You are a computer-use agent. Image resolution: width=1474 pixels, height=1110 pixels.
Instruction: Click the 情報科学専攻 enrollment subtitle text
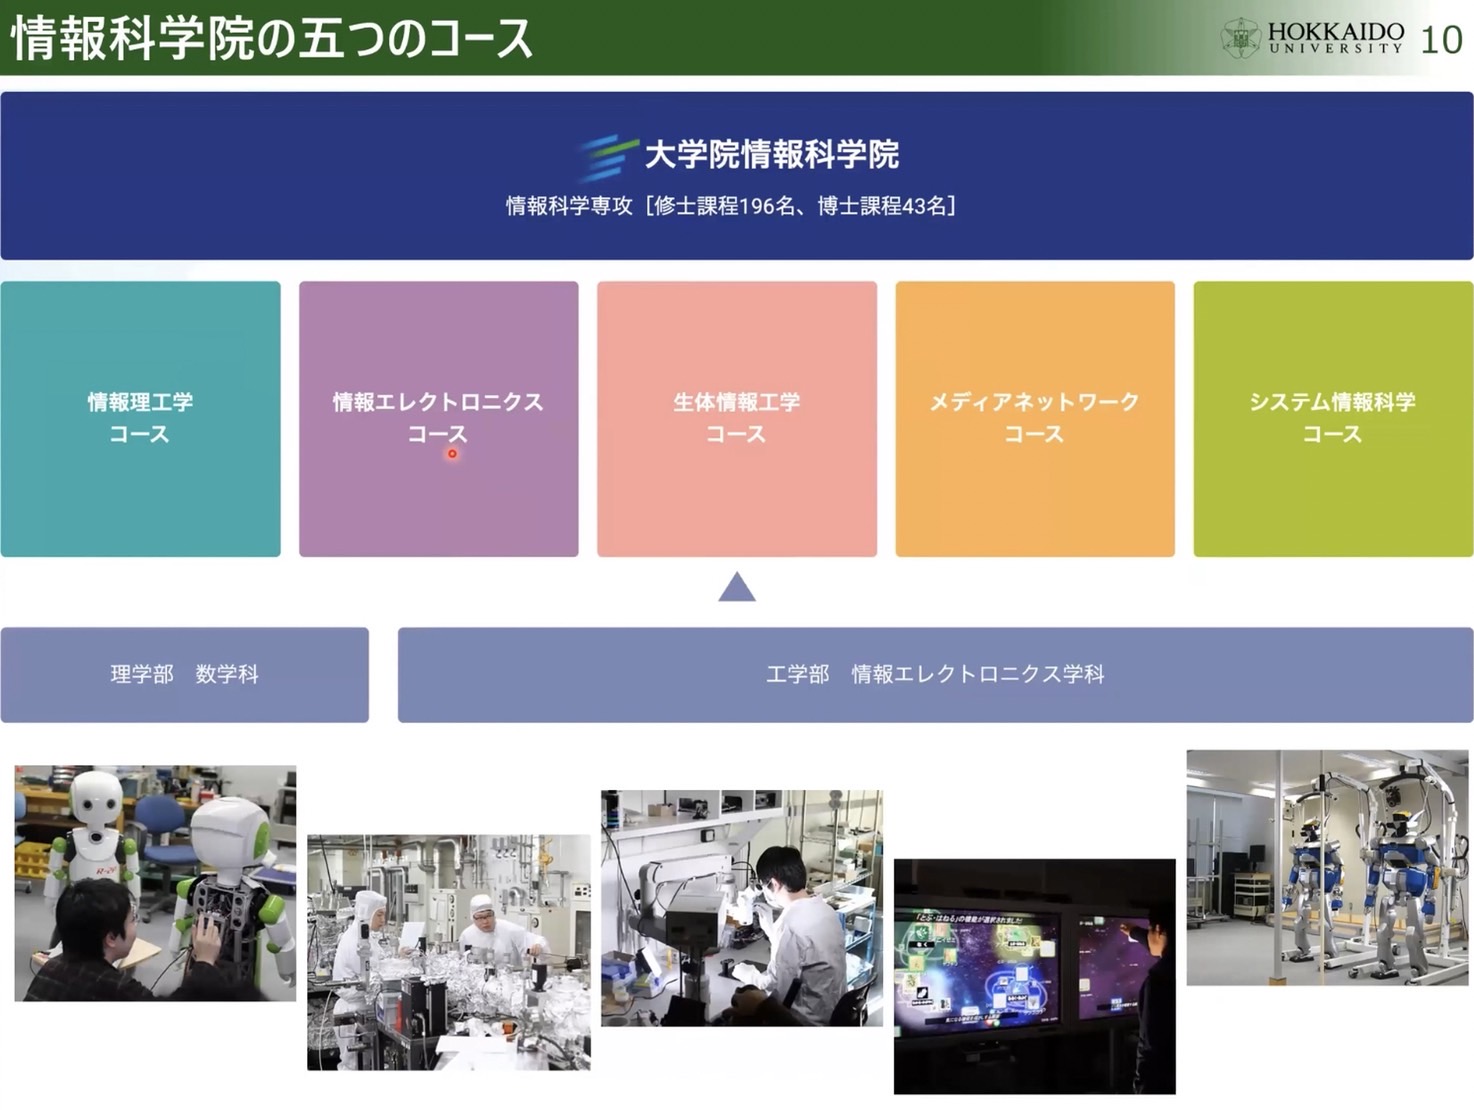pyautogui.click(x=731, y=206)
